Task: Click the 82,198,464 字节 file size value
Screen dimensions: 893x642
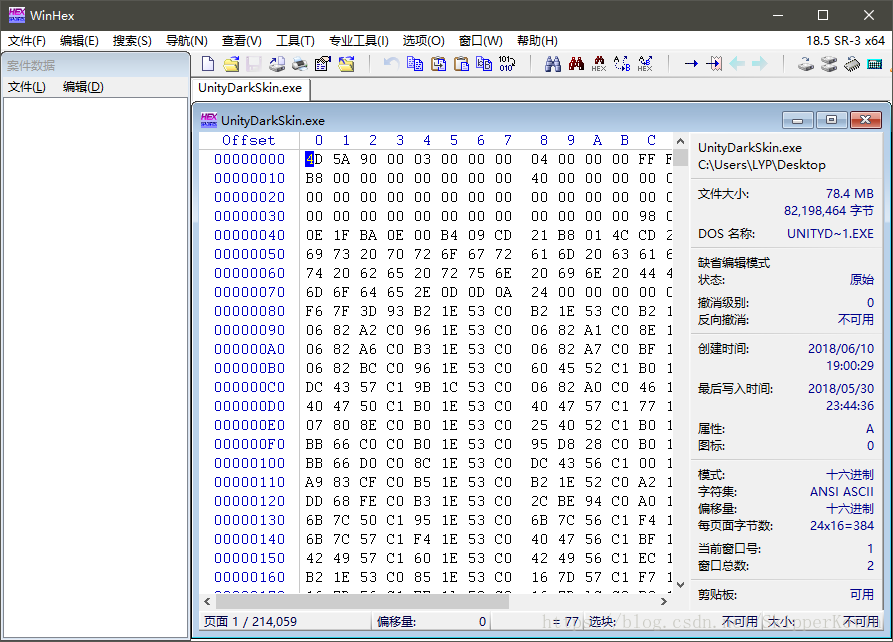Action: (x=829, y=211)
